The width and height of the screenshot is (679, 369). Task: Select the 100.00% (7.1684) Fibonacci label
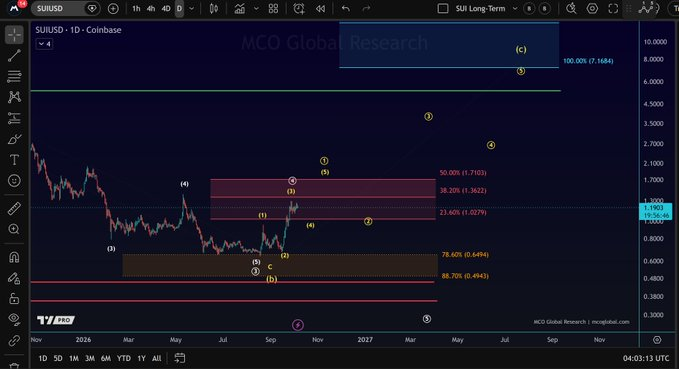(588, 61)
